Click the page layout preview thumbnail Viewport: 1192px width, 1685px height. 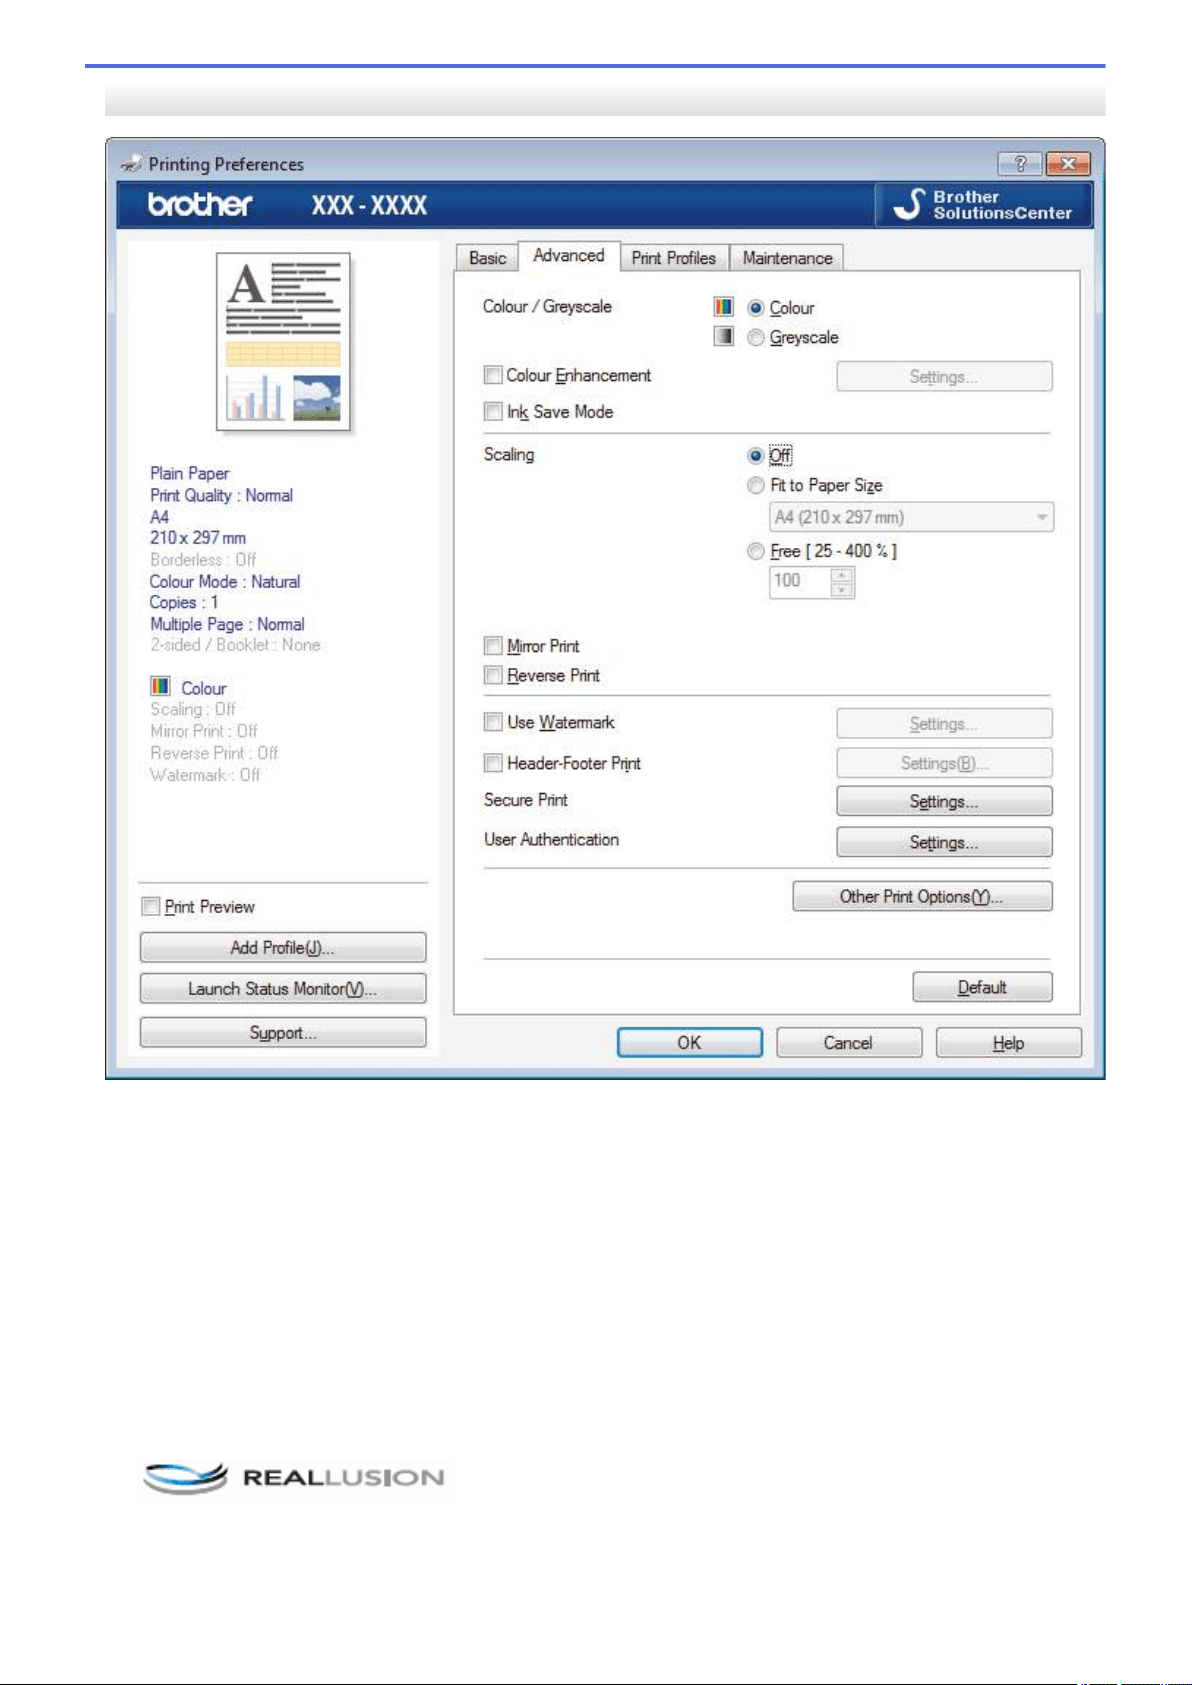(x=284, y=341)
